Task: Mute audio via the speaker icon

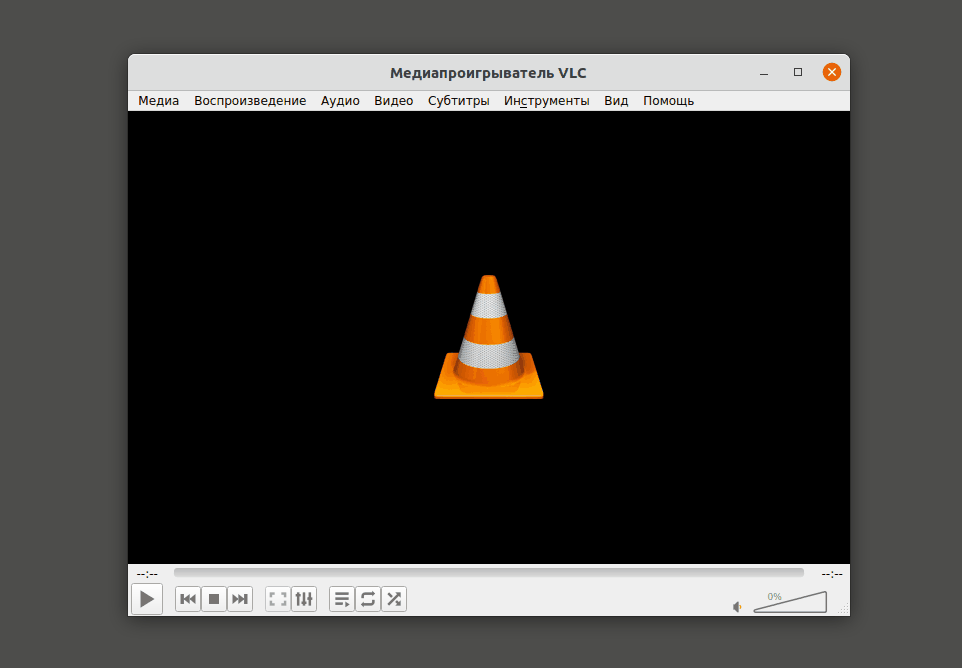Action: coord(737,607)
